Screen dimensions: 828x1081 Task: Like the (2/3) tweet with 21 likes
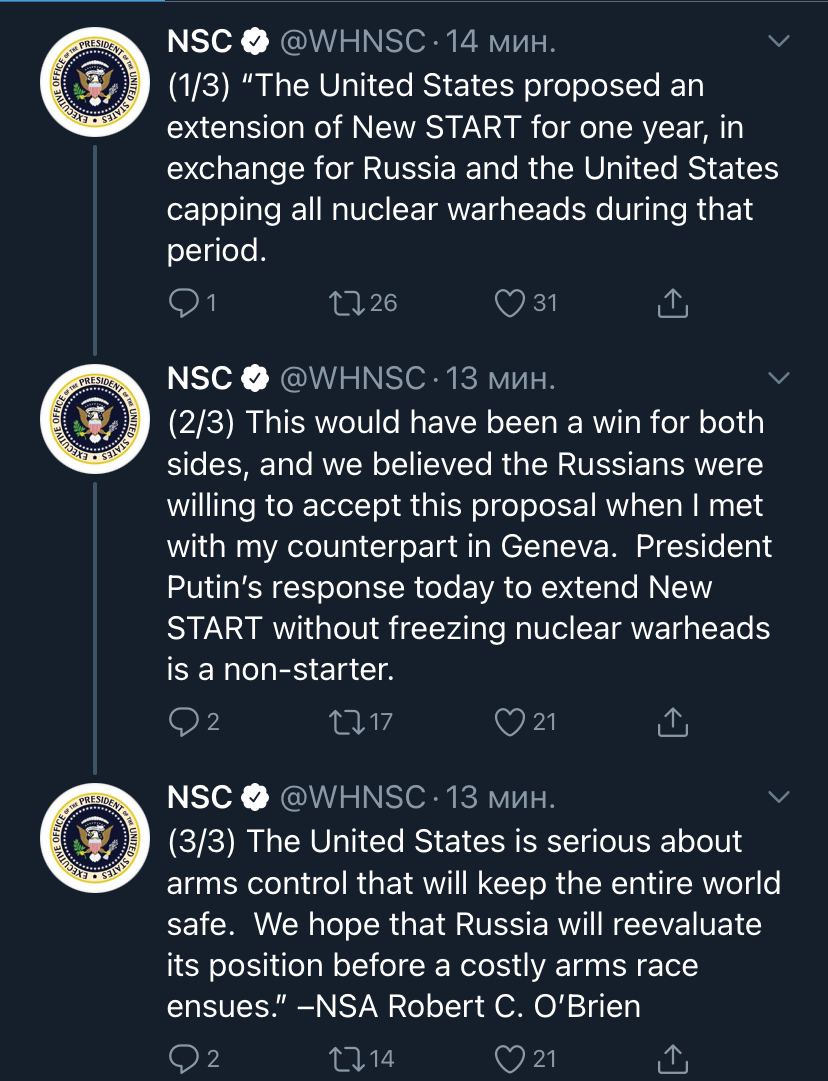tap(510, 722)
